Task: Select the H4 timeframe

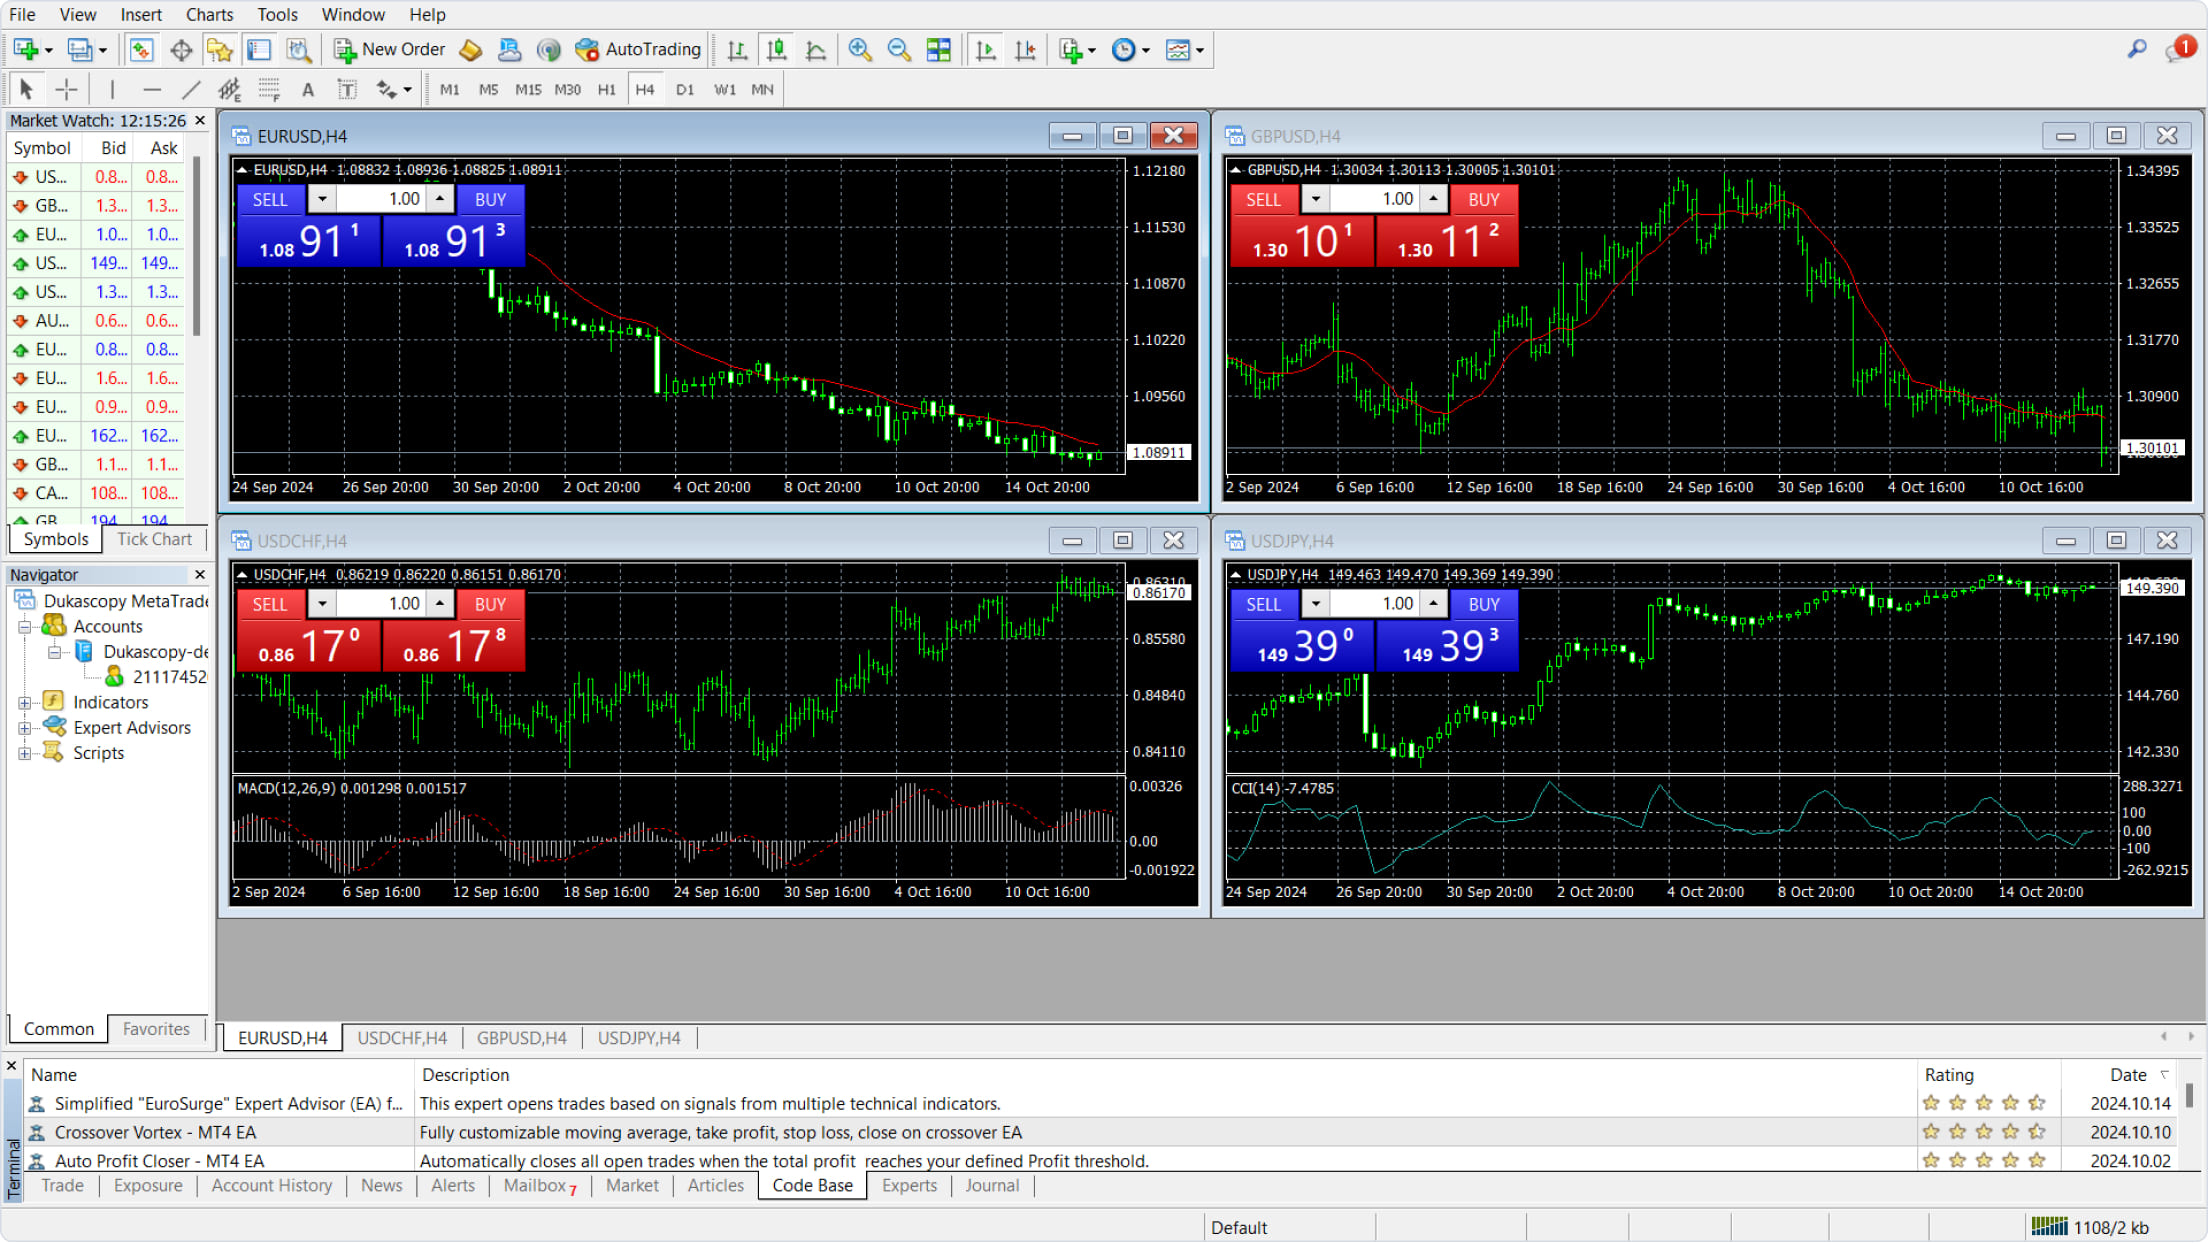Action: tap(645, 89)
